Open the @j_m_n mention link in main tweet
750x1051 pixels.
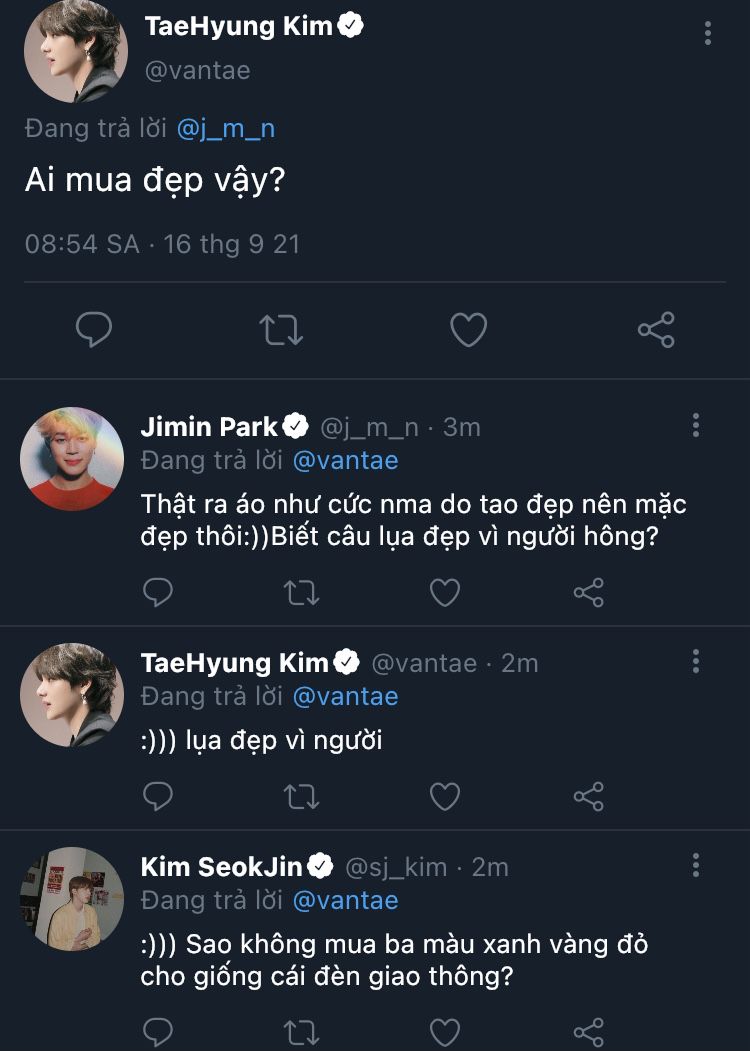[225, 128]
